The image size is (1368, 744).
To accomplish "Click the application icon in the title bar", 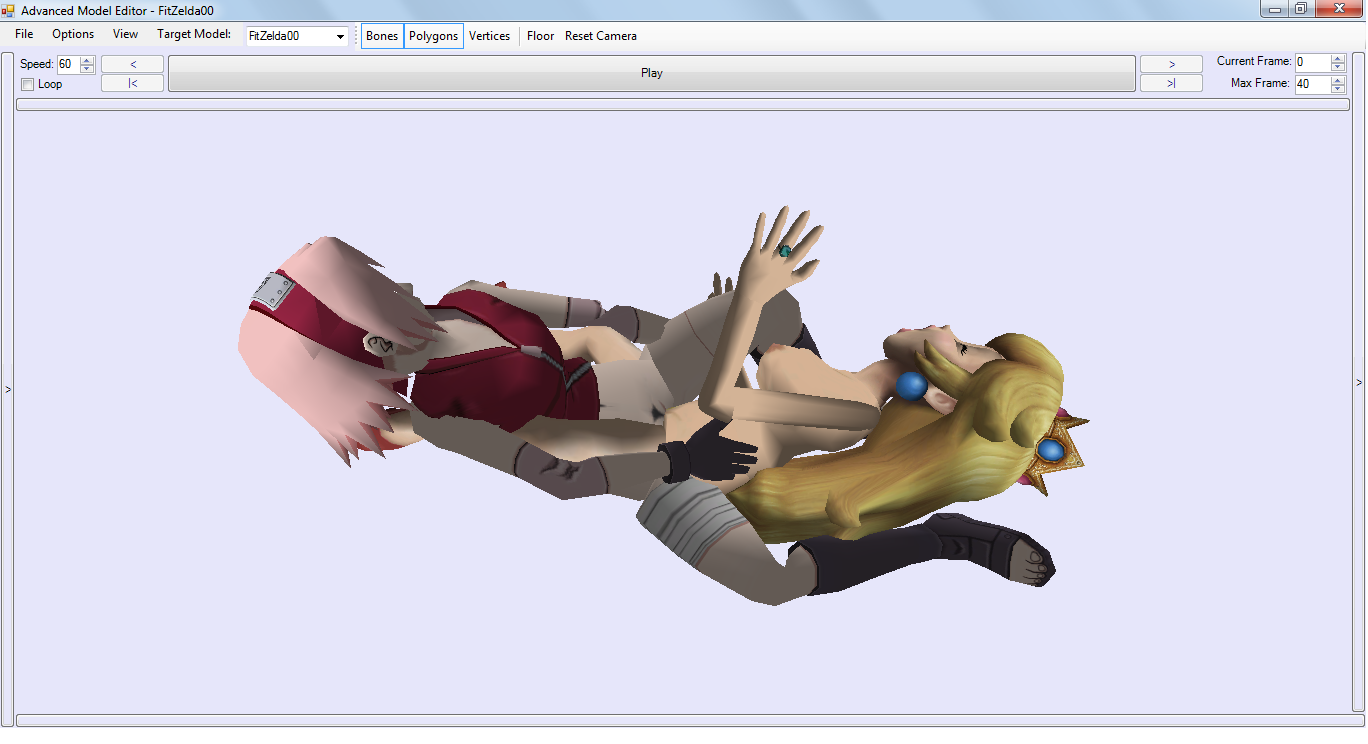I will tap(9, 10).
